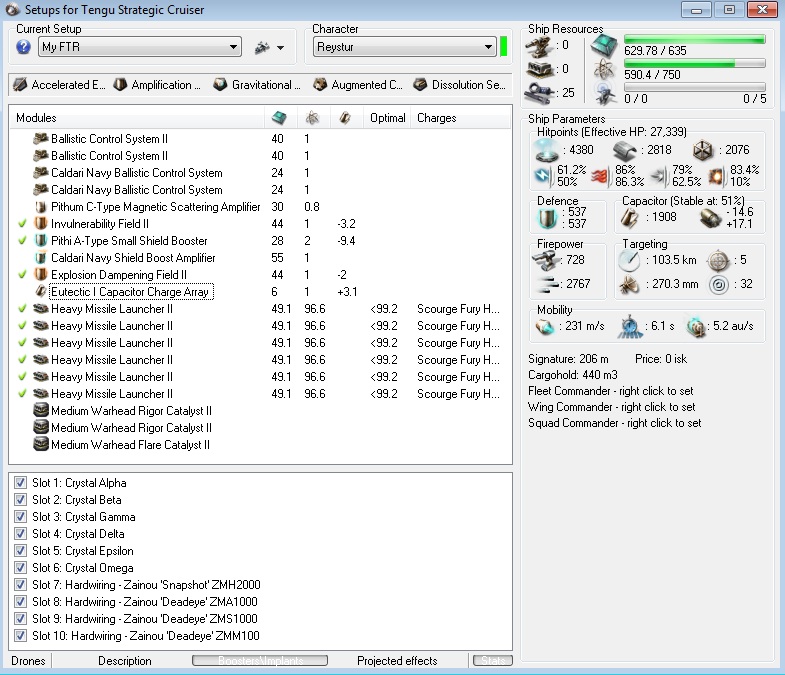The image size is (785, 675).
Task: Click the blue help question mark icon
Action: pos(24,47)
